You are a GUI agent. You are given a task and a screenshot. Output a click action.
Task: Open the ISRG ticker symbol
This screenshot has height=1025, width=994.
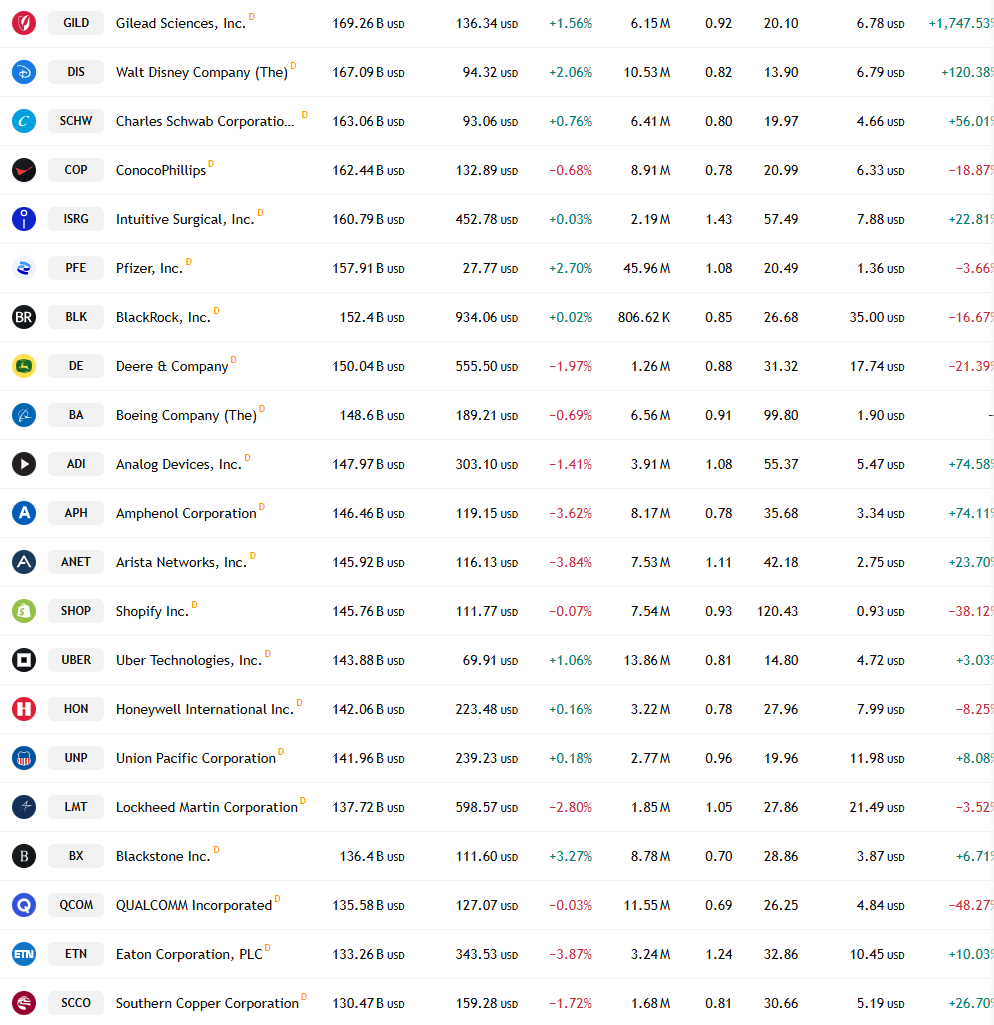76,219
